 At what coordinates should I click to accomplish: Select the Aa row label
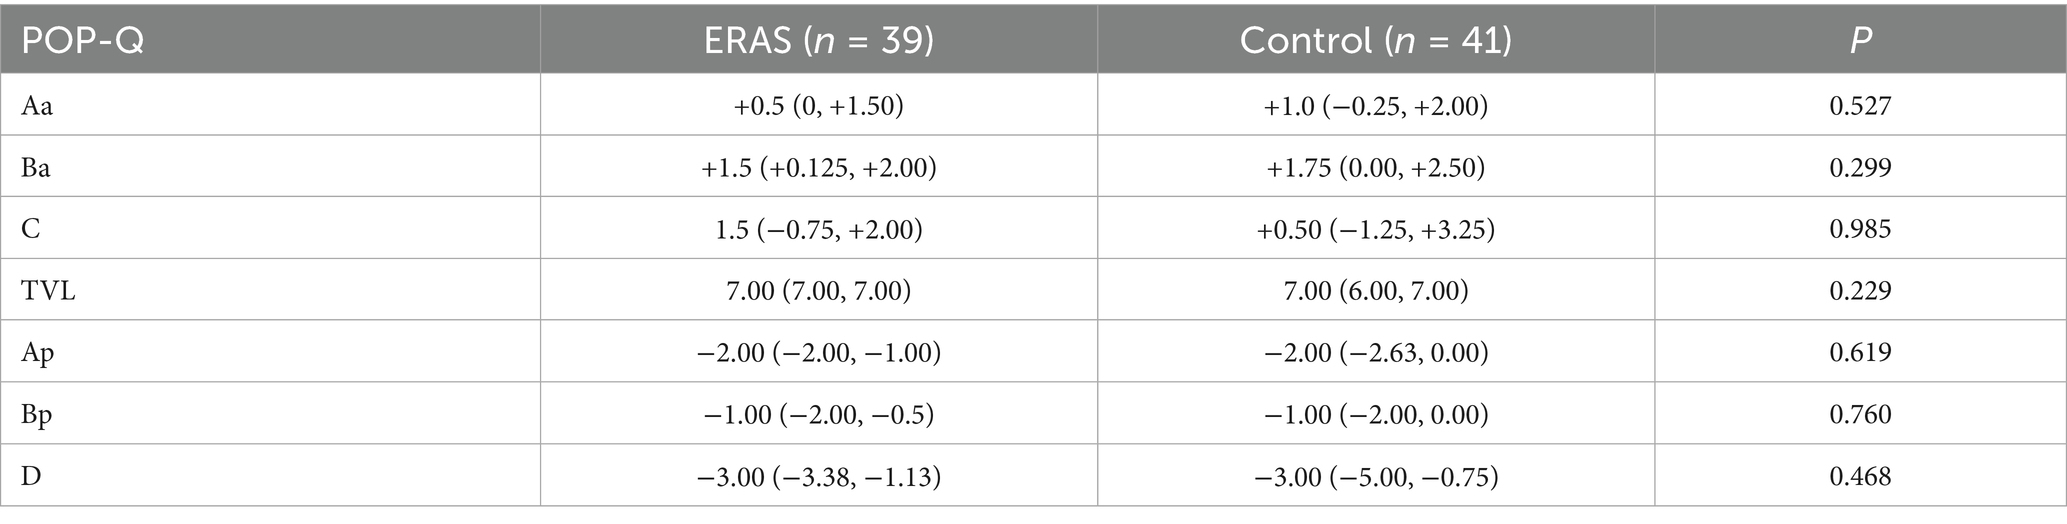37,106
